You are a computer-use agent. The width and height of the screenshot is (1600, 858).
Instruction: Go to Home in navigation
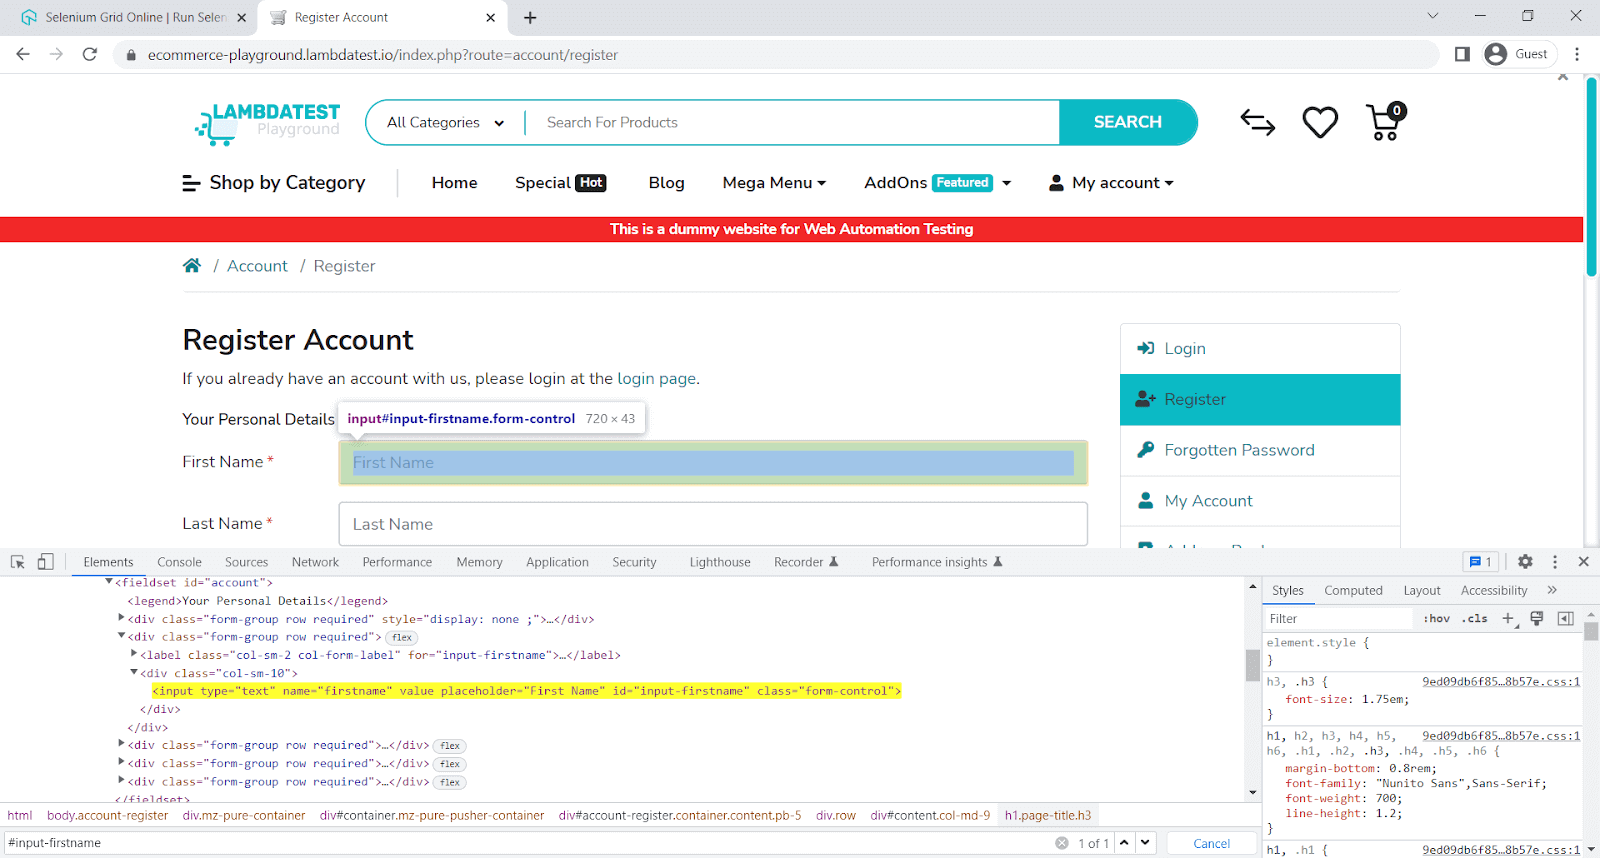point(454,182)
